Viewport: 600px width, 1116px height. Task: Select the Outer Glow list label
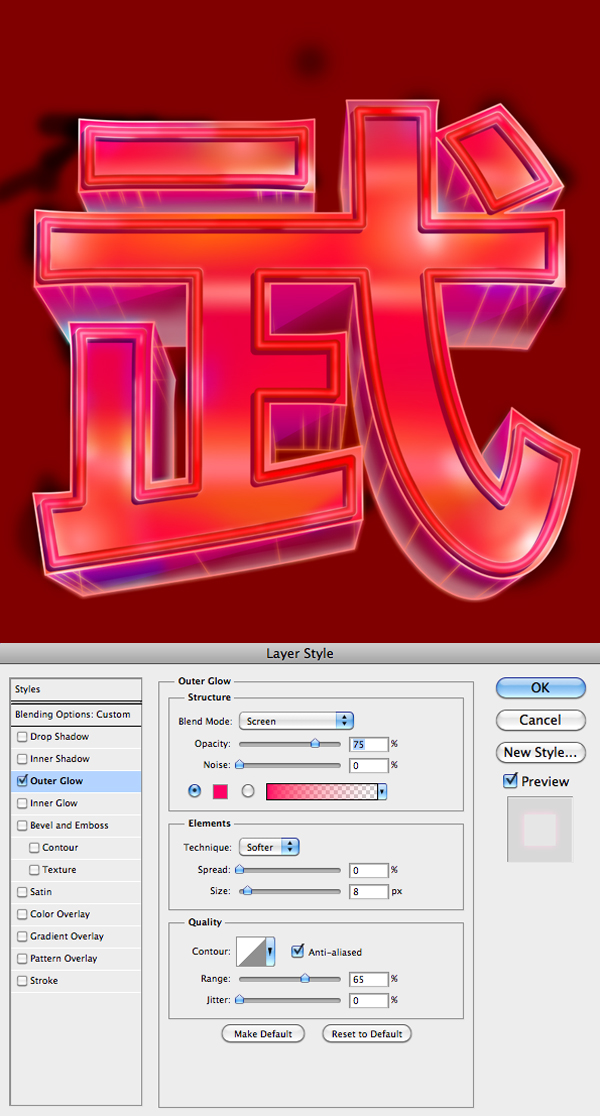(56, 781)
